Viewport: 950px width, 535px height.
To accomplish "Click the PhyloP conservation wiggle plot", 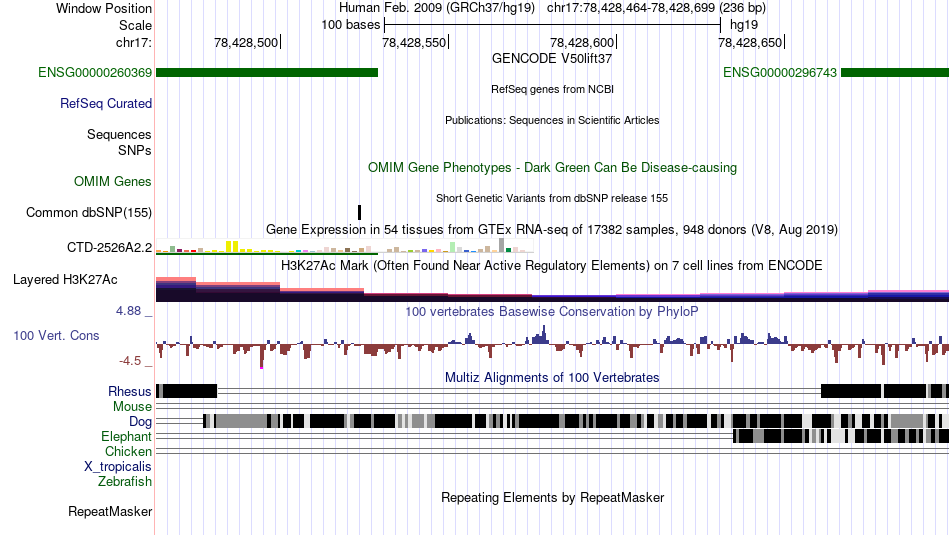I will [552, 345].
